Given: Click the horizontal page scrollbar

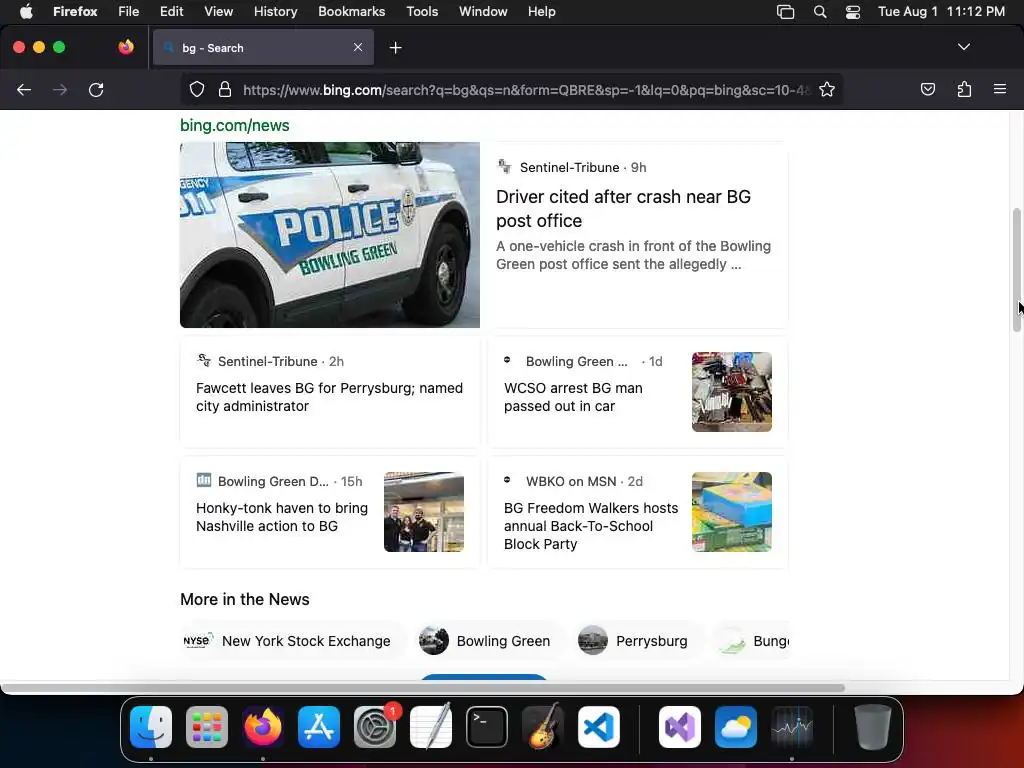Looking at the screenshot, I should [423, 688].
